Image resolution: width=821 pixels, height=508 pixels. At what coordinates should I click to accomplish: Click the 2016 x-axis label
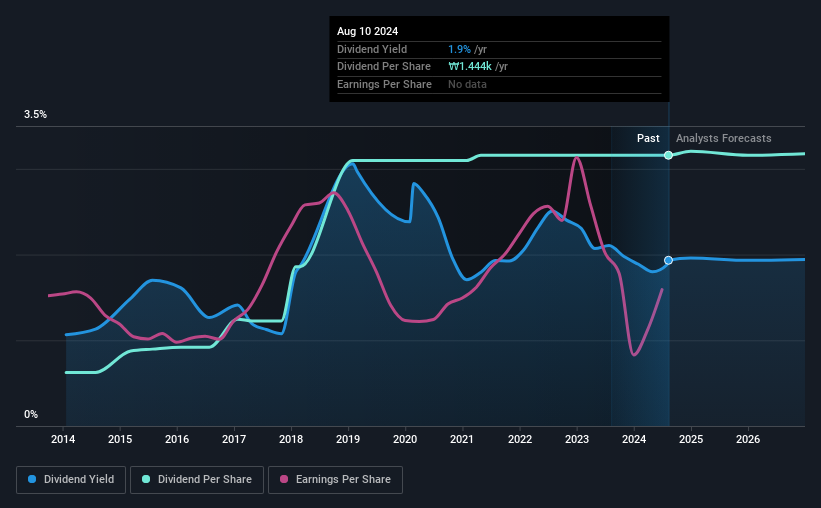click(177, 439)
